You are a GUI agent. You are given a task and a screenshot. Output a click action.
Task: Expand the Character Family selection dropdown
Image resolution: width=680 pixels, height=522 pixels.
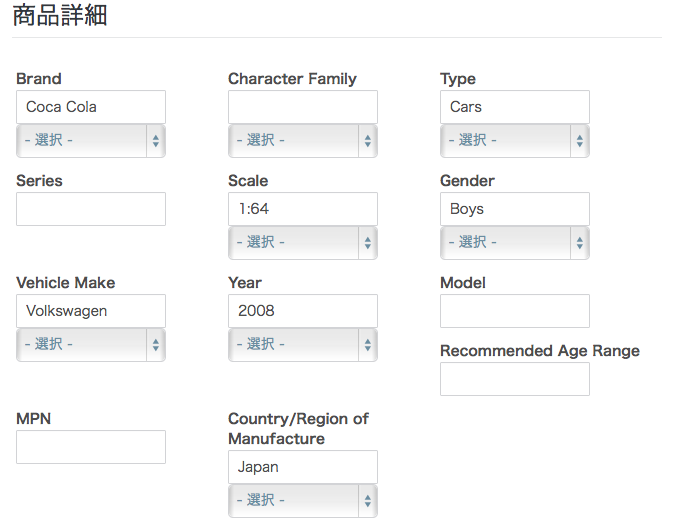pos(303,141)
